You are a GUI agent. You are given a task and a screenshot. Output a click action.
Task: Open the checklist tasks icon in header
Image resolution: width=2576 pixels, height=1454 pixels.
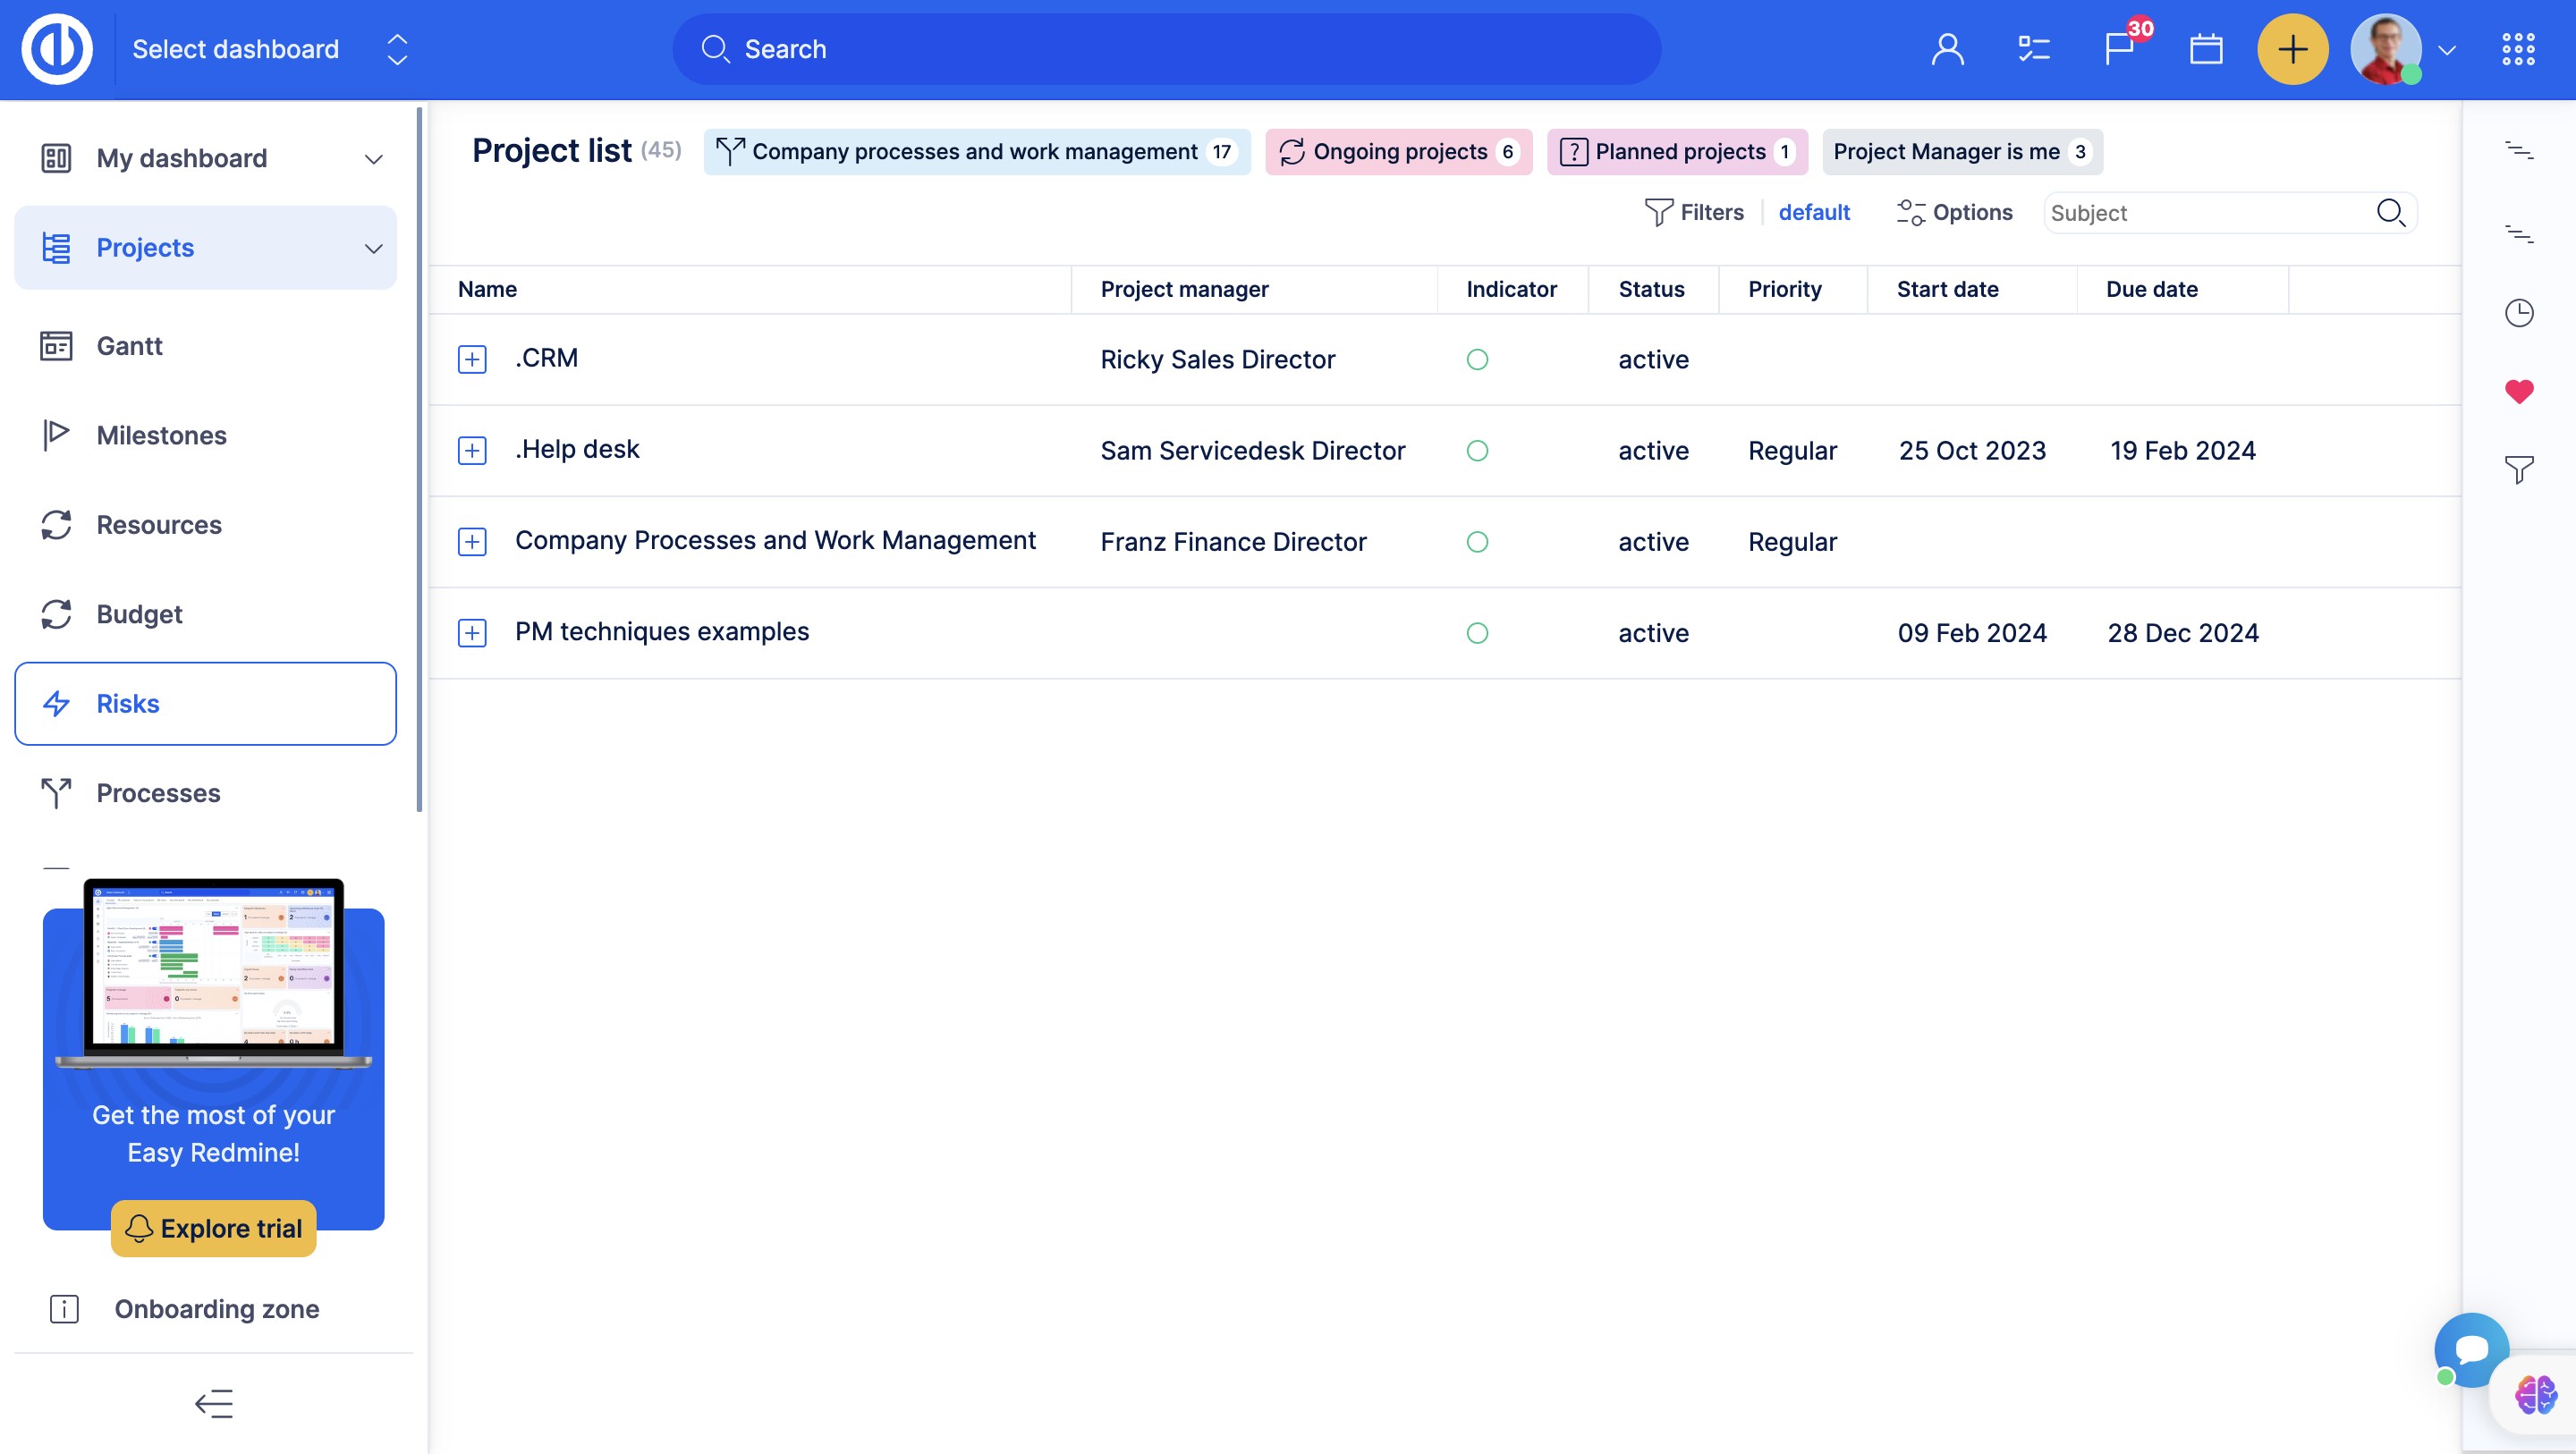(x=2033, y=49)
